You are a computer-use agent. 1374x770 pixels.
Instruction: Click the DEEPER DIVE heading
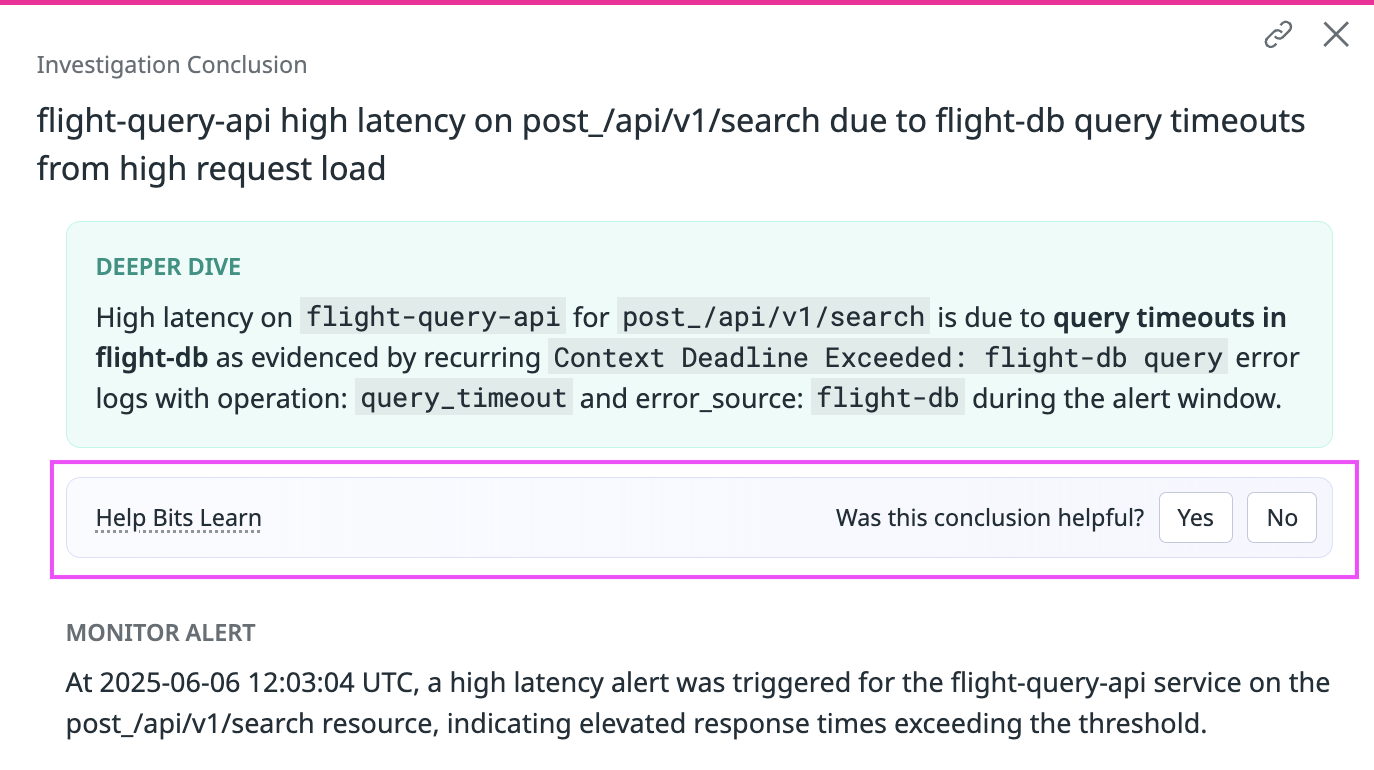point(168,267)
